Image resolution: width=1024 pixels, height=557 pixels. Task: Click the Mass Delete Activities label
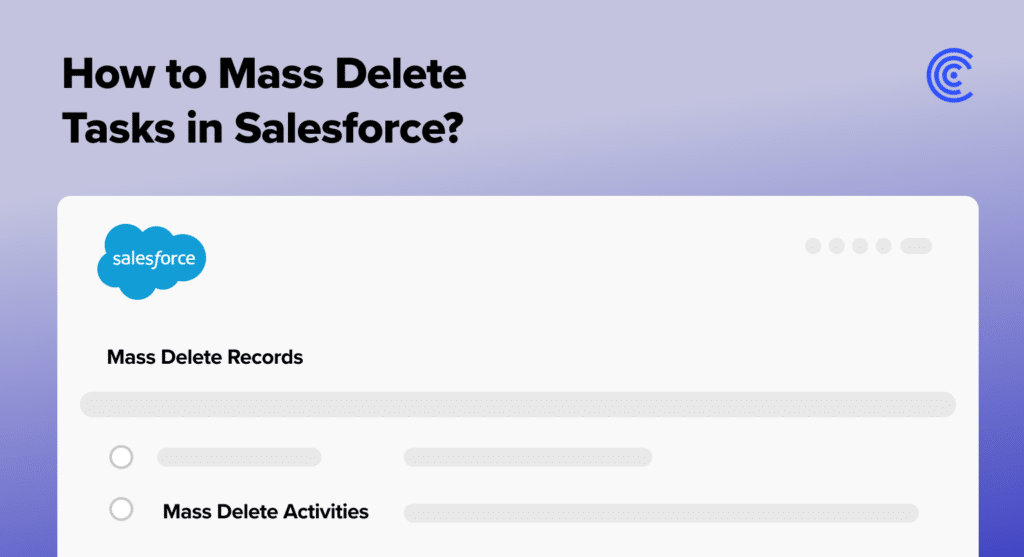coord(265,511)
